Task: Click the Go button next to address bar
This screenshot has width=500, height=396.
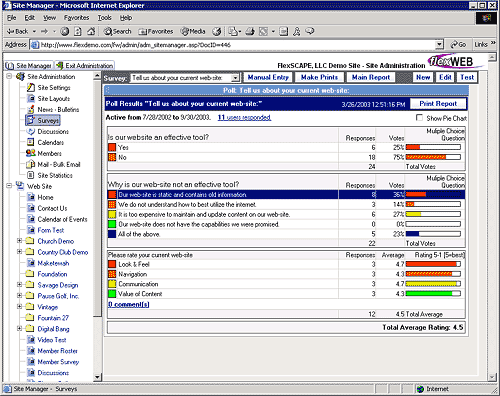Action: point(458,45)
